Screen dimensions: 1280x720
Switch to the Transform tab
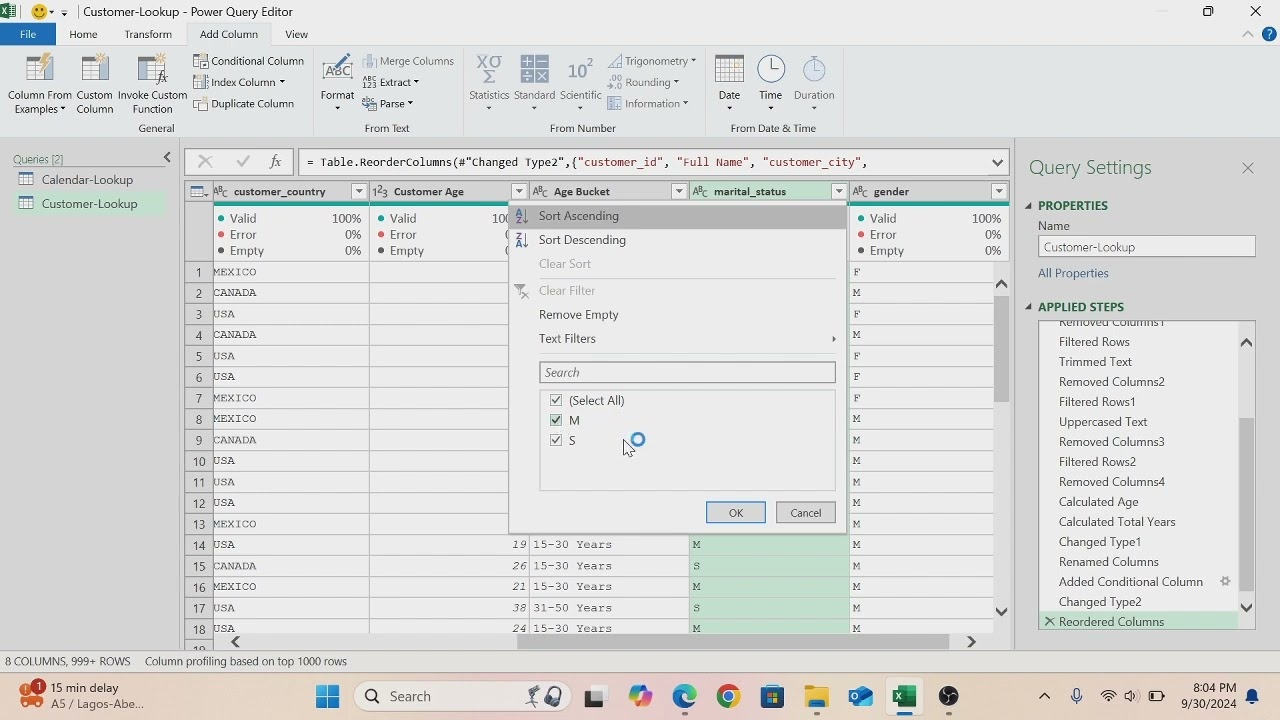(148, 34)
